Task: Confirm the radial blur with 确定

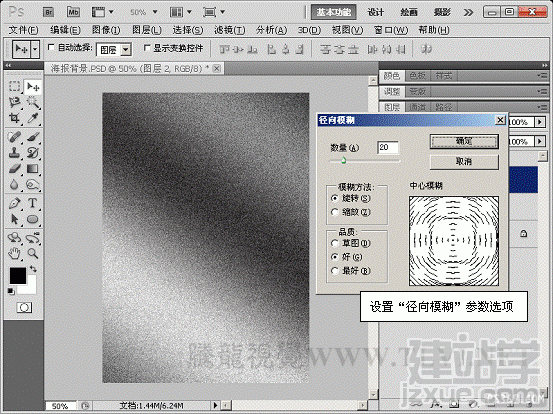Action: tap(464, 141)
